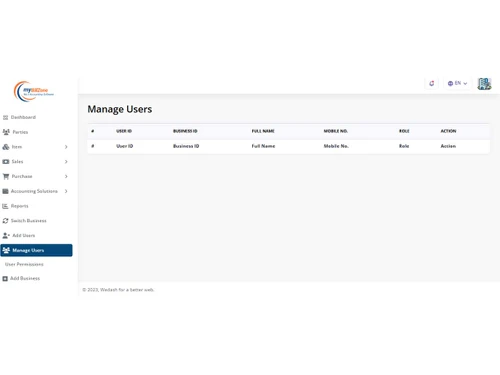The height and width of the screenshot is (375, 500).
Task: Click the Add Users person-plus icon
Action: click(x=6, y=235)
